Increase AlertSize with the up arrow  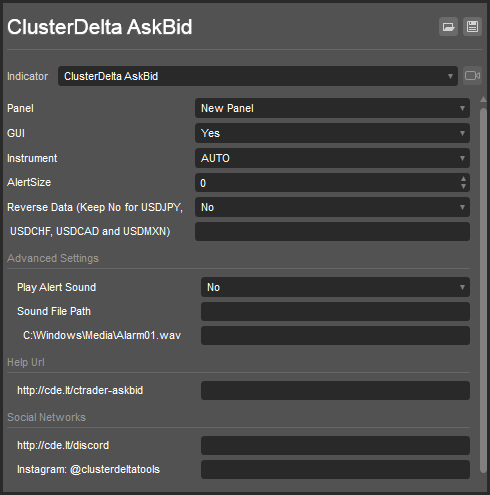click(463, 179)
